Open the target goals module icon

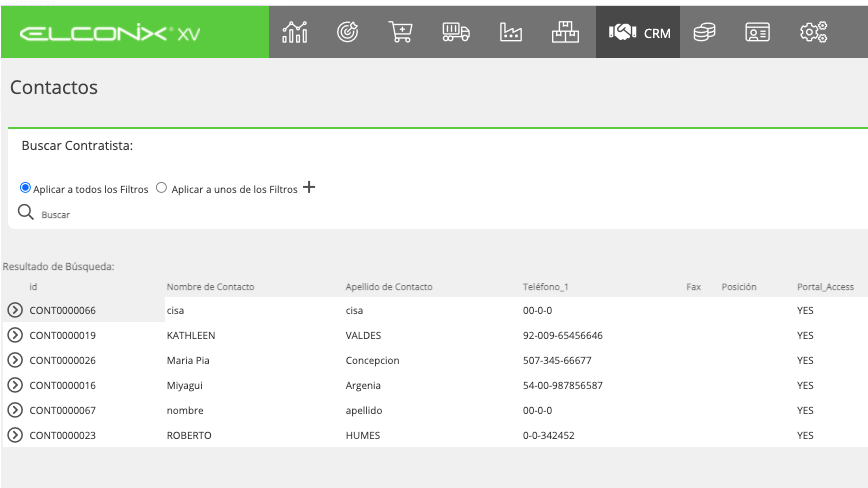348,32
